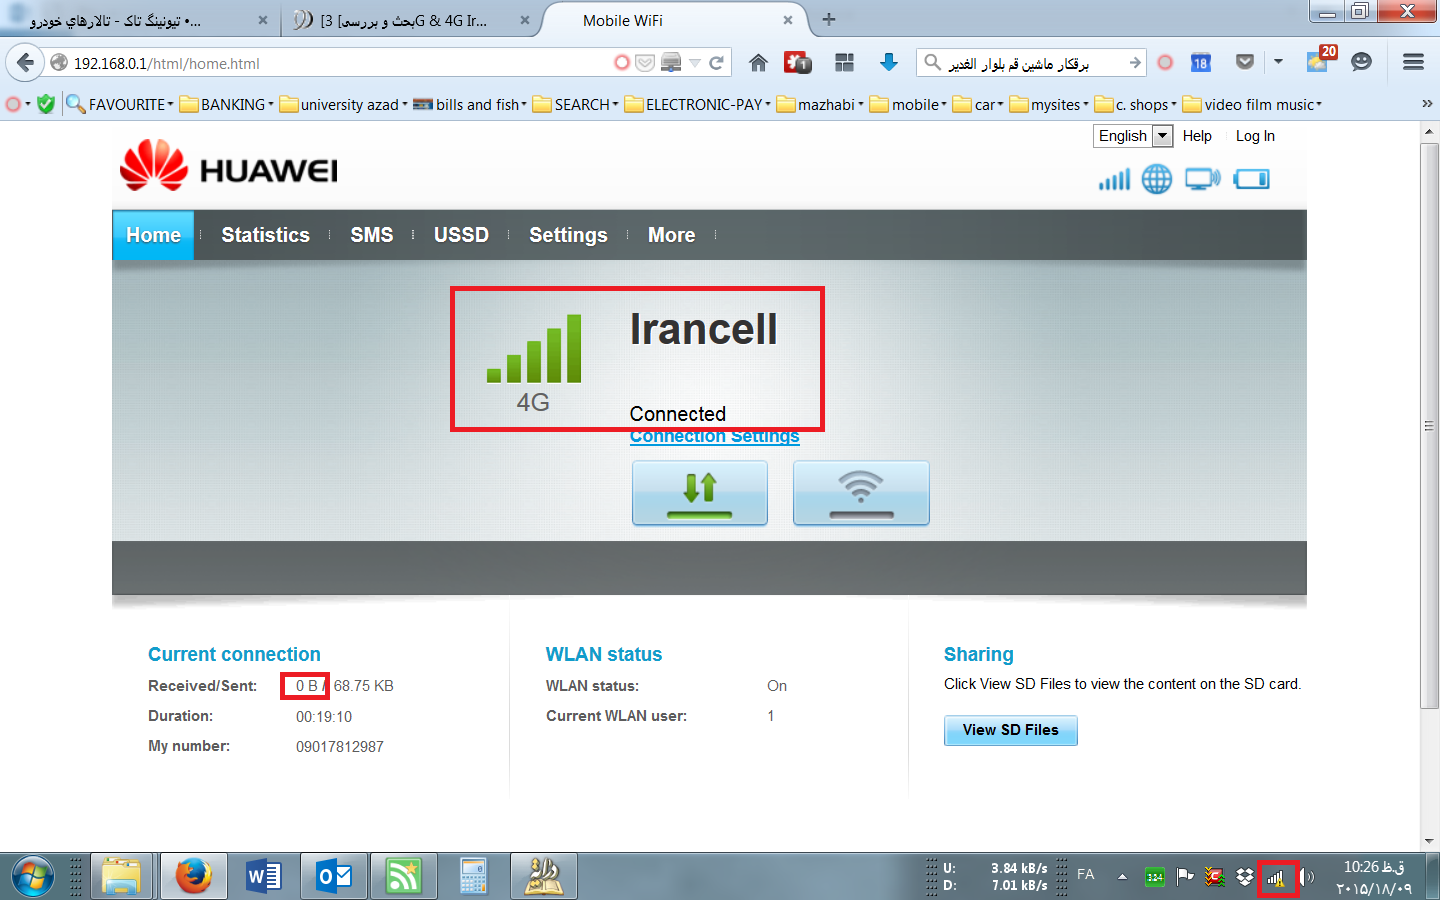
Task: Click the signal strength status icon
Action: pos(1114,180)
